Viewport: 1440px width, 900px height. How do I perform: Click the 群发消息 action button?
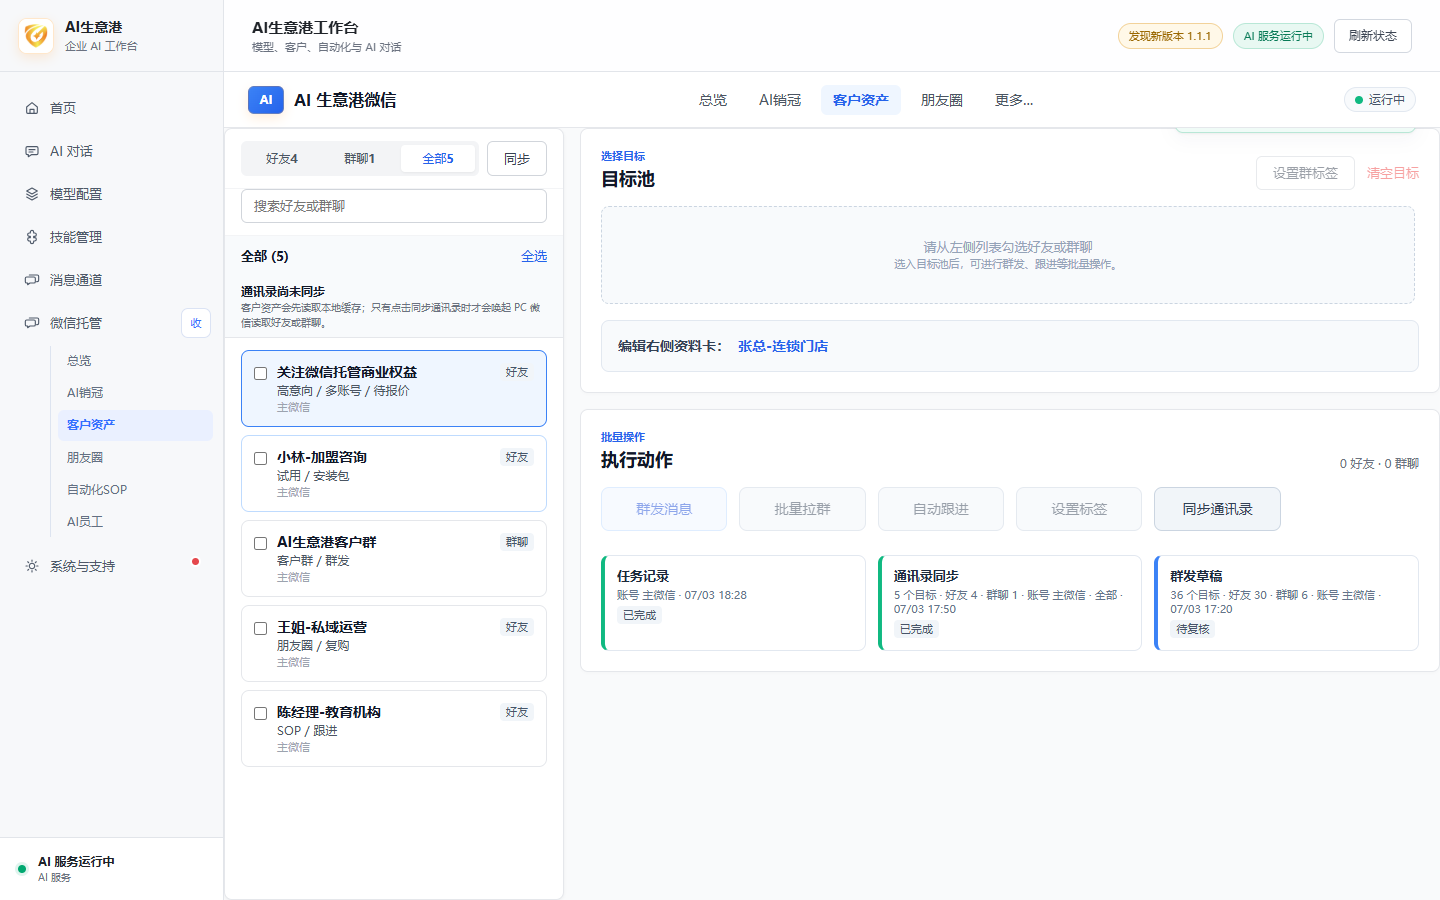pos(664,509)
